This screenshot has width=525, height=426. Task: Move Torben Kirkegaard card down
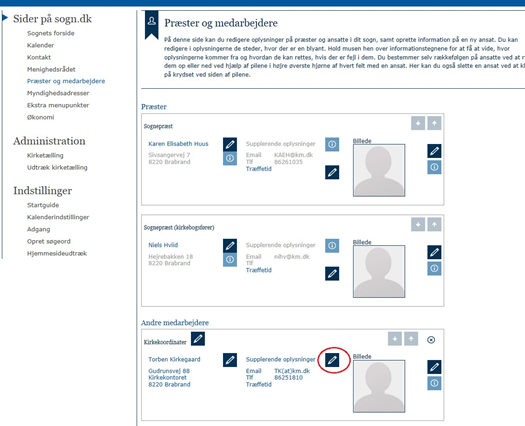click(395, 339)
